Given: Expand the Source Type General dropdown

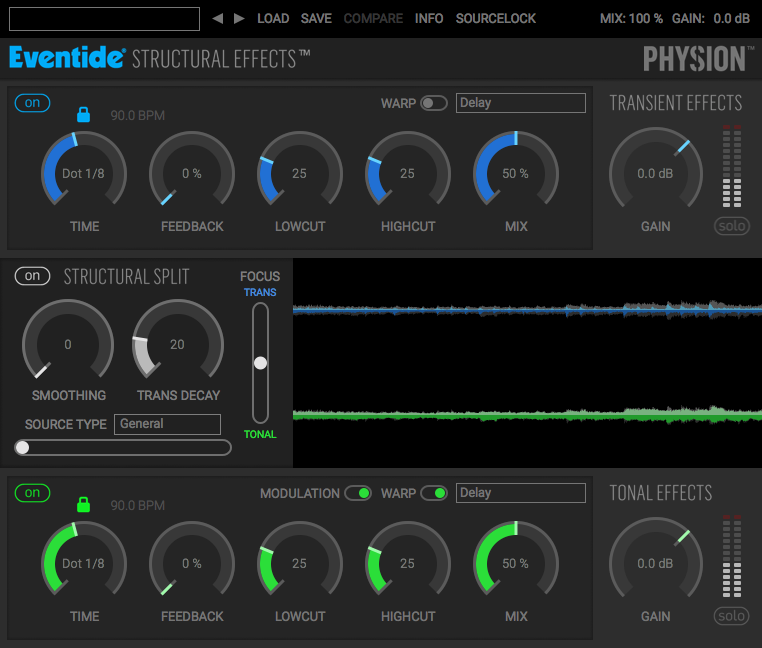Looking at the screenshot, I should click(x=167, y=424).
